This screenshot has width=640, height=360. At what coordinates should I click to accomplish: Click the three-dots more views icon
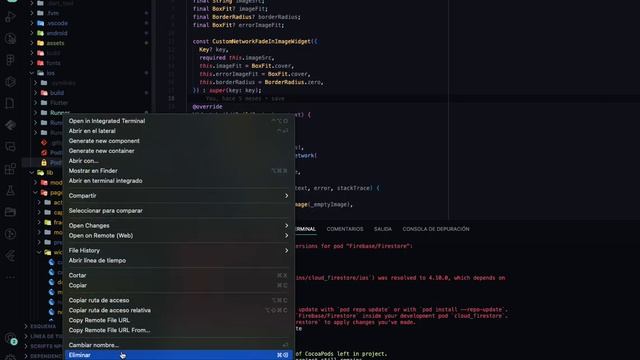11,277
